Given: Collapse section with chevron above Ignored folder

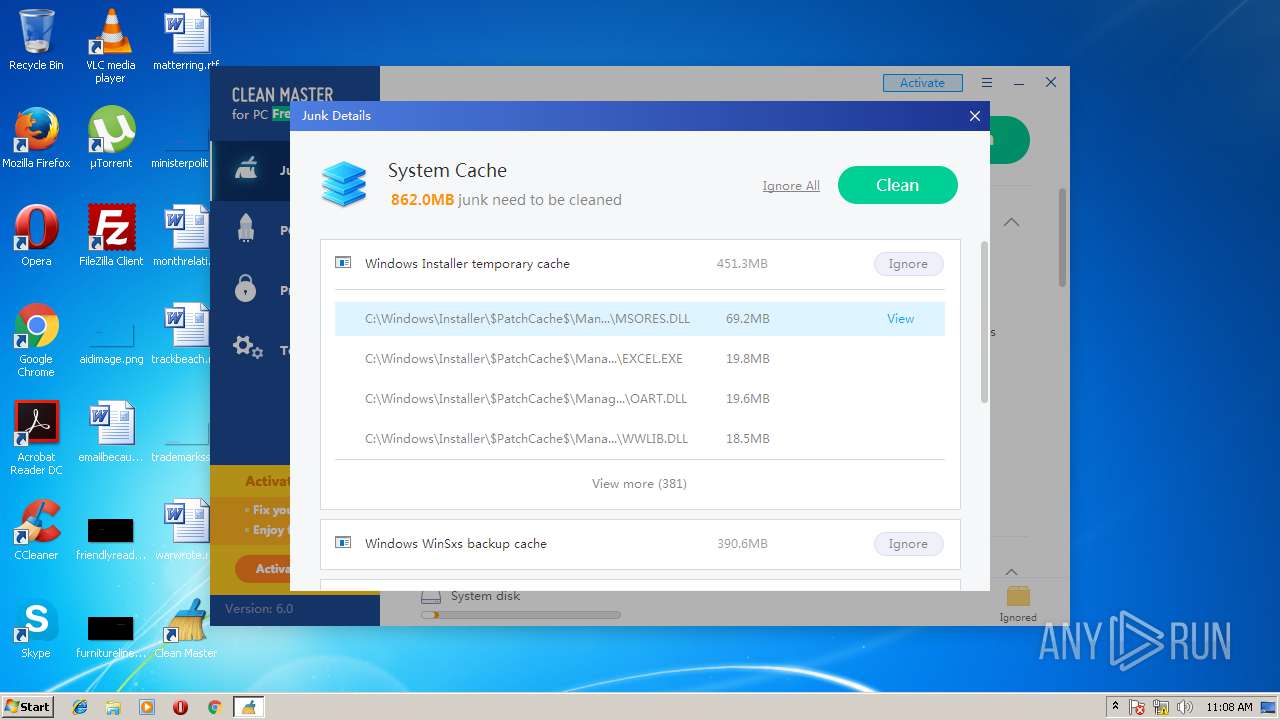Looking at the screenshot, I should [x=1011, y=571].
